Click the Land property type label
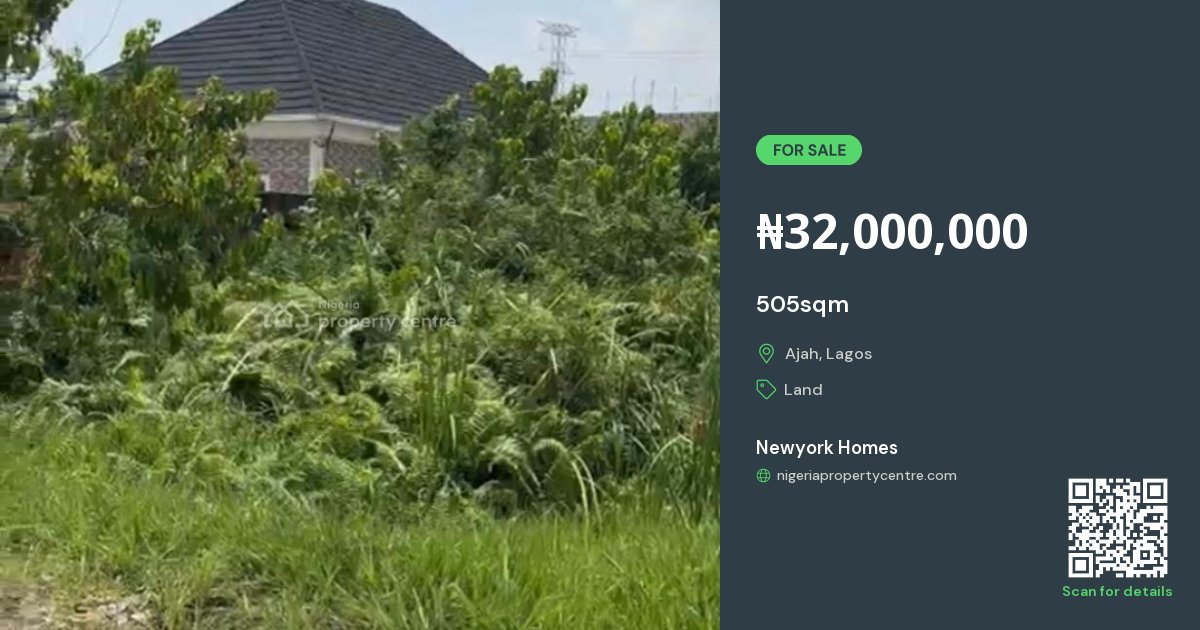The image size is (1200, 630). pos(803,390)
